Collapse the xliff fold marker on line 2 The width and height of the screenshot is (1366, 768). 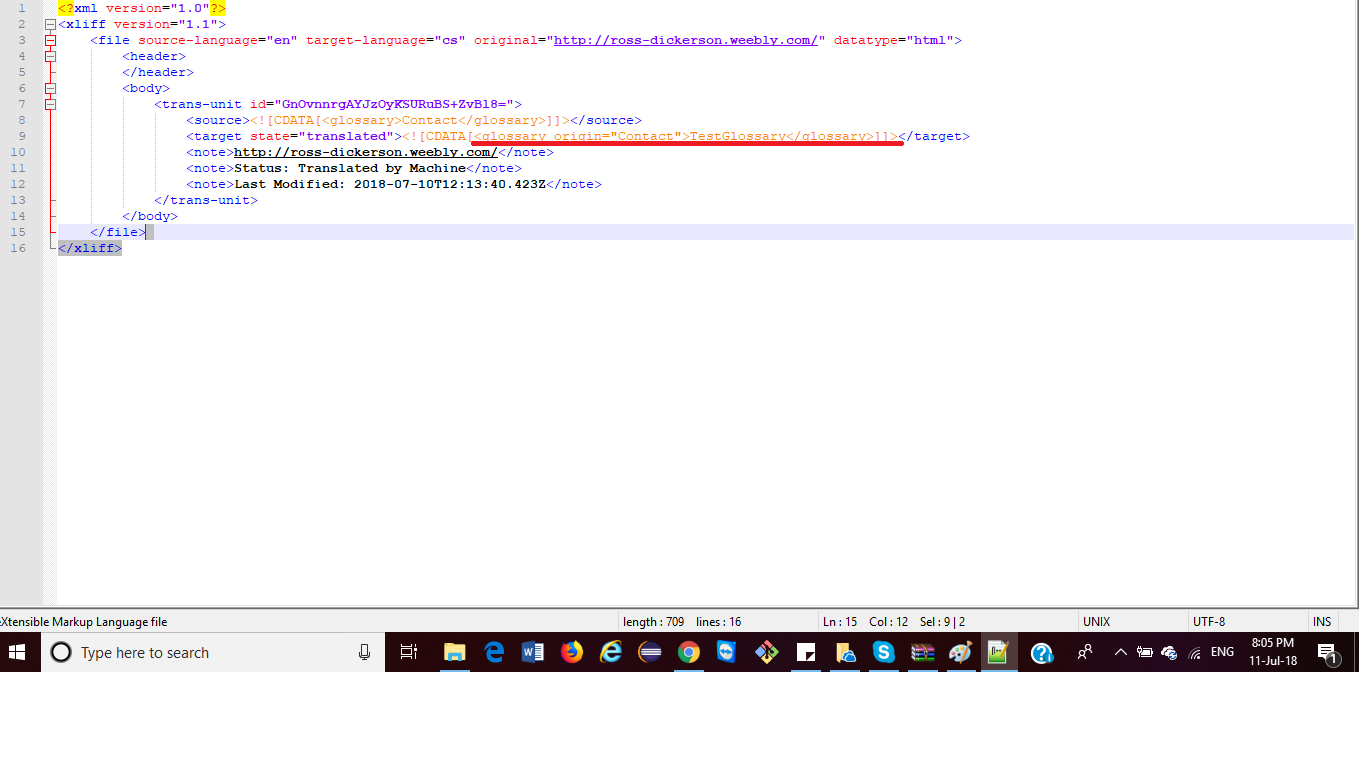click(x=50, y=24)
